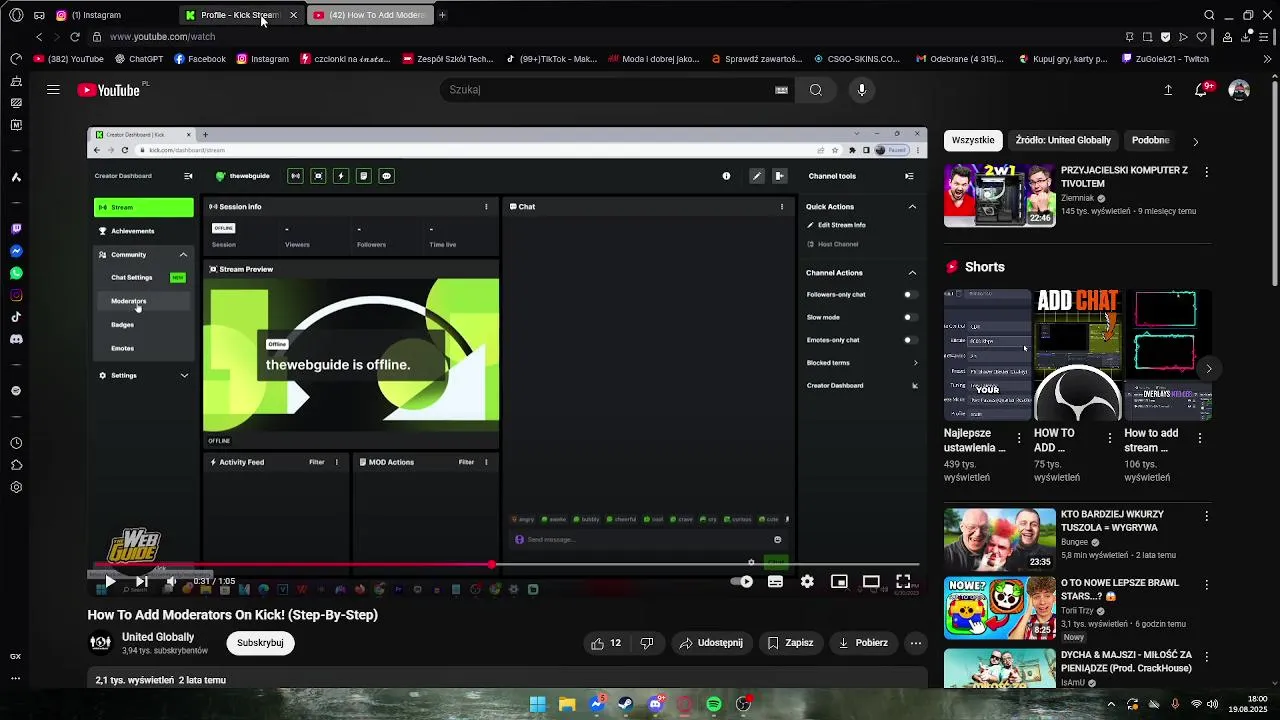The image size is (1280, 720).
Task: Select the Źródło: United Globally chip
Action: click(1063, 141)
